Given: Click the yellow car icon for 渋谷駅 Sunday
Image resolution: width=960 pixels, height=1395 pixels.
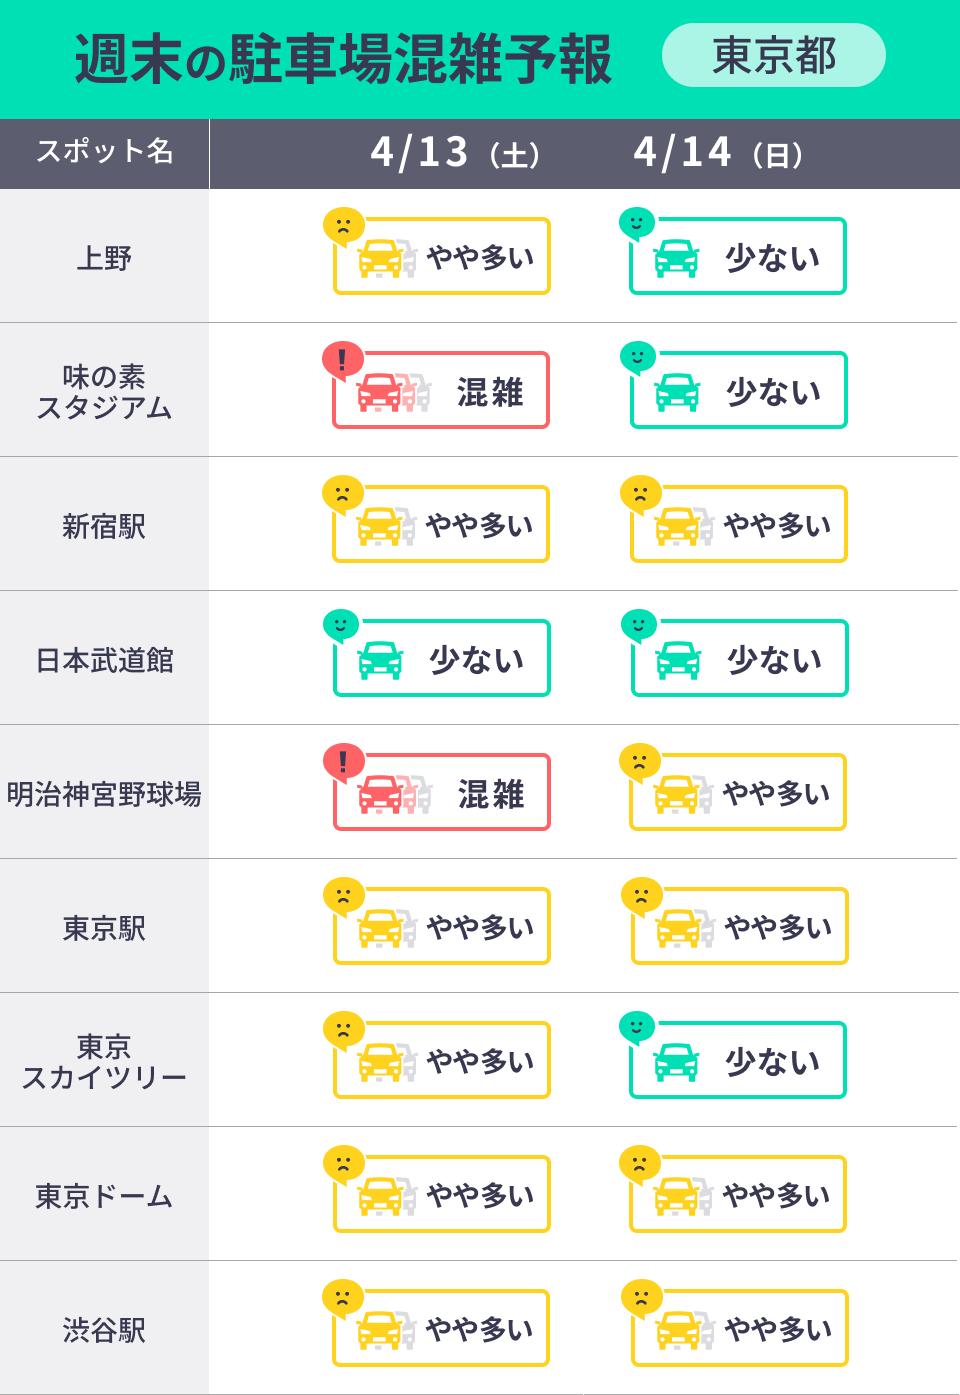Looking at the screenshot, I should tap(678, 1330).
